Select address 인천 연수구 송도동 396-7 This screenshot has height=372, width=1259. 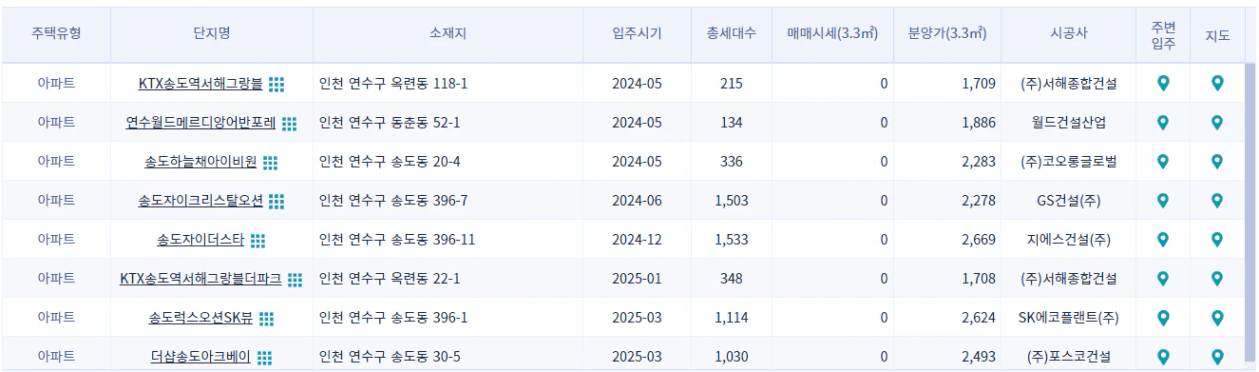click(x=393, y=201)
